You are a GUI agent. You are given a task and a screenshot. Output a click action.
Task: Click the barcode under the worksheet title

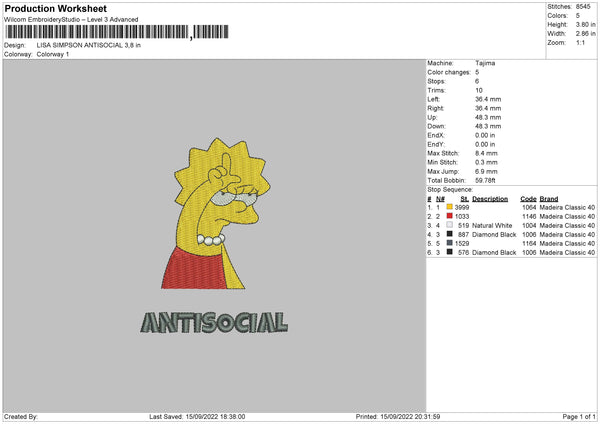[x=117, y=32]
